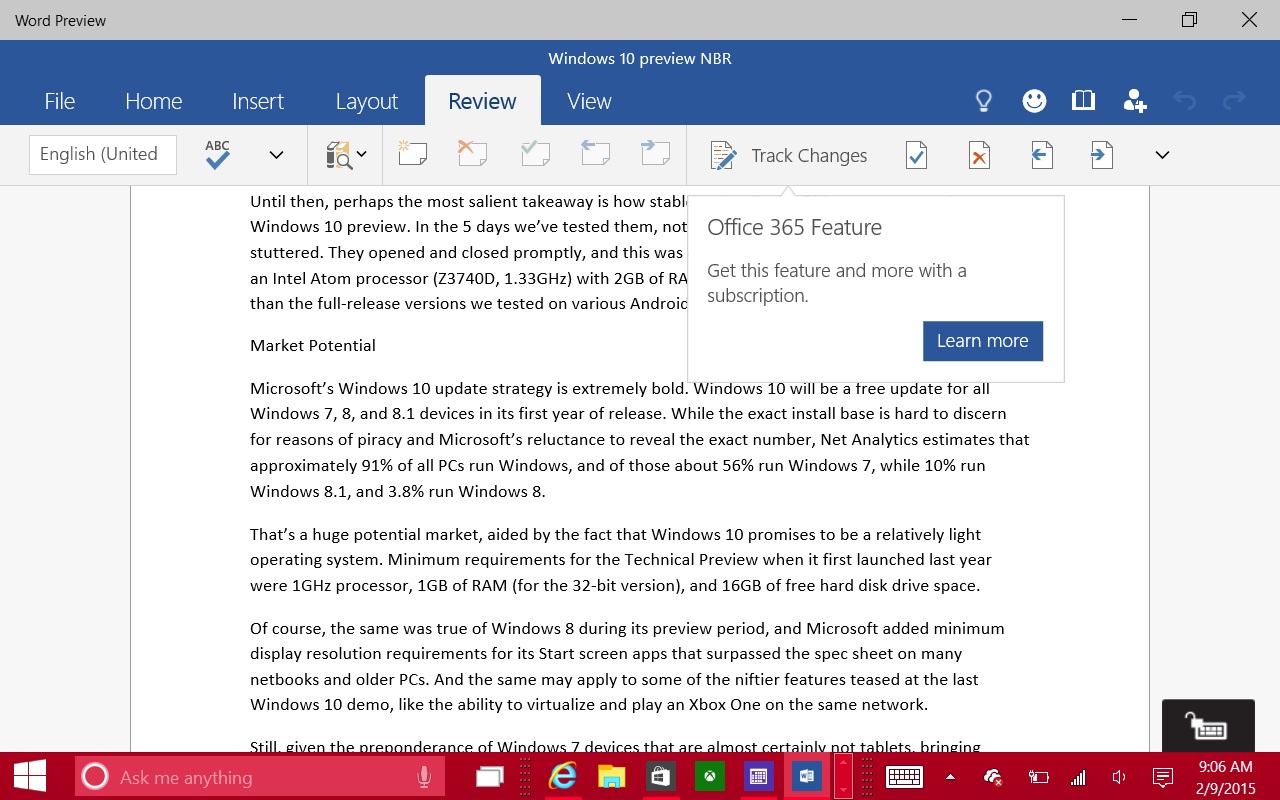Image resolution: width=1280 pixels, height=800 pixels.
Task: Go to the previous tracked change
Action: (x=1042, y=154)
